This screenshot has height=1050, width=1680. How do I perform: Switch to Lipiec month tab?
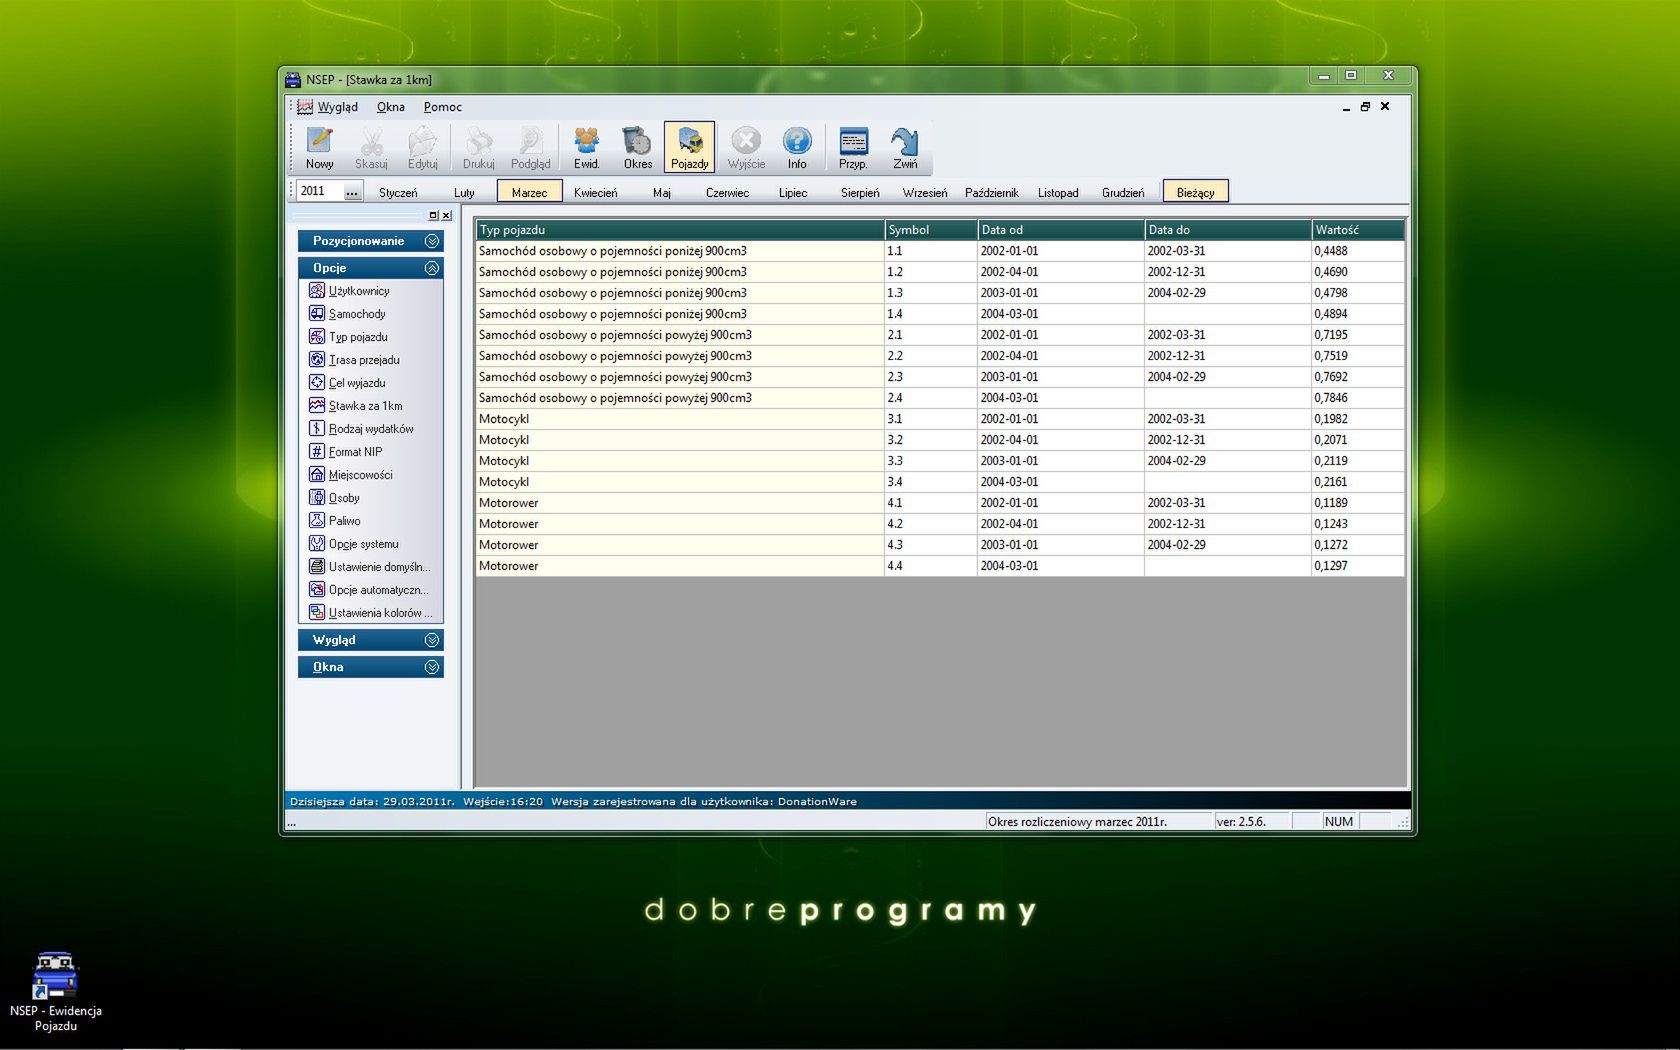coord(793,192)
